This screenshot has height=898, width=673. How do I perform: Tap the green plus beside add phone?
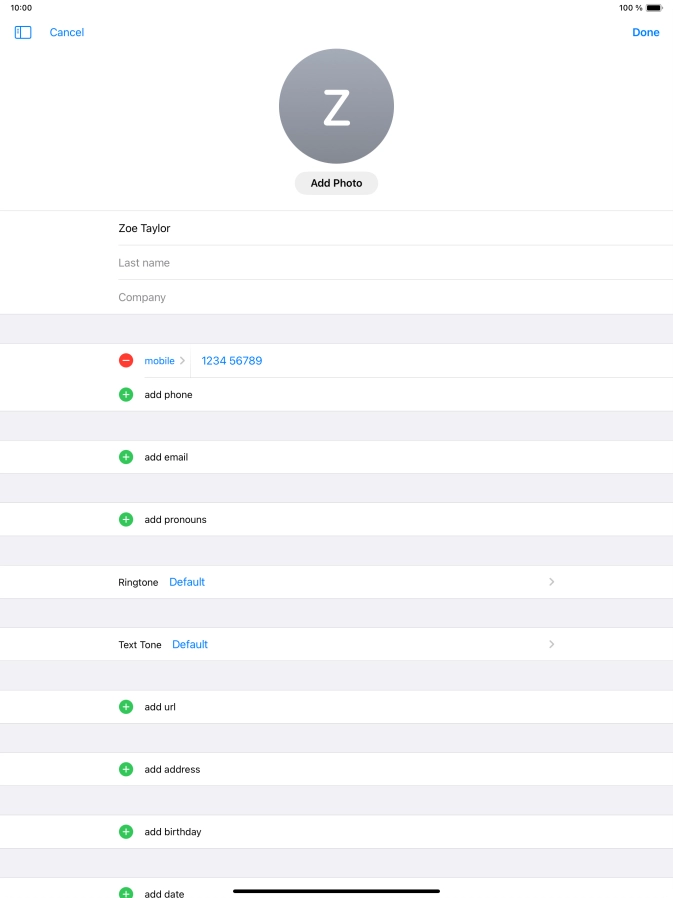pyautogui.click(x=126, y=395)
